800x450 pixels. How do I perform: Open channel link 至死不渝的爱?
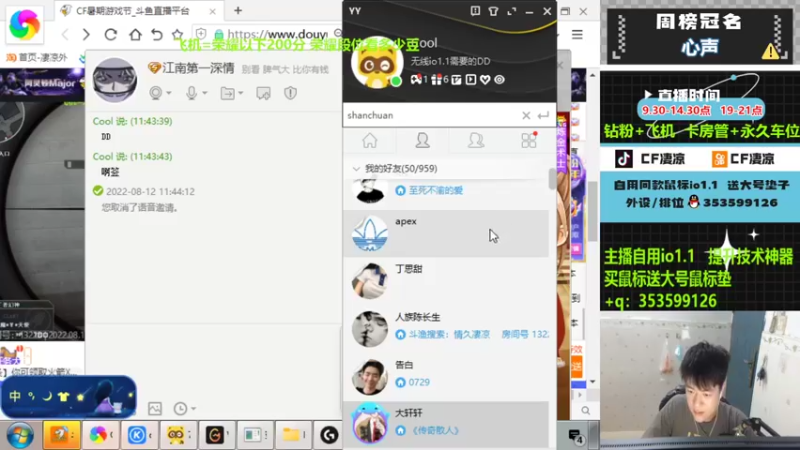pyautogui.click(x=436, y=190)
